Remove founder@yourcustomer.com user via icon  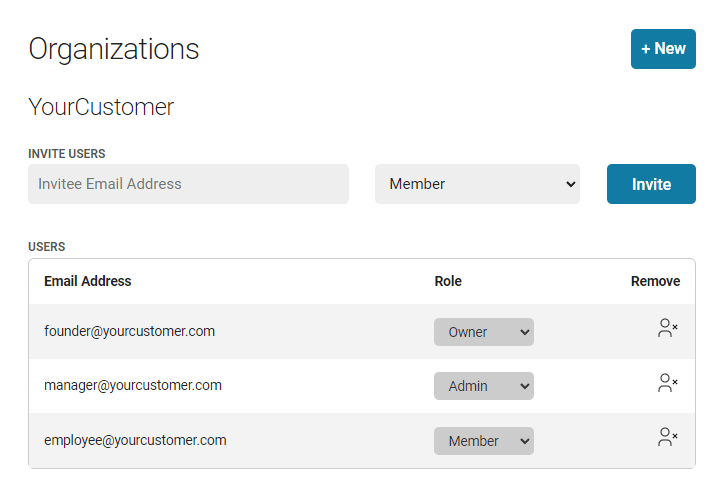[x=667, y=328]
